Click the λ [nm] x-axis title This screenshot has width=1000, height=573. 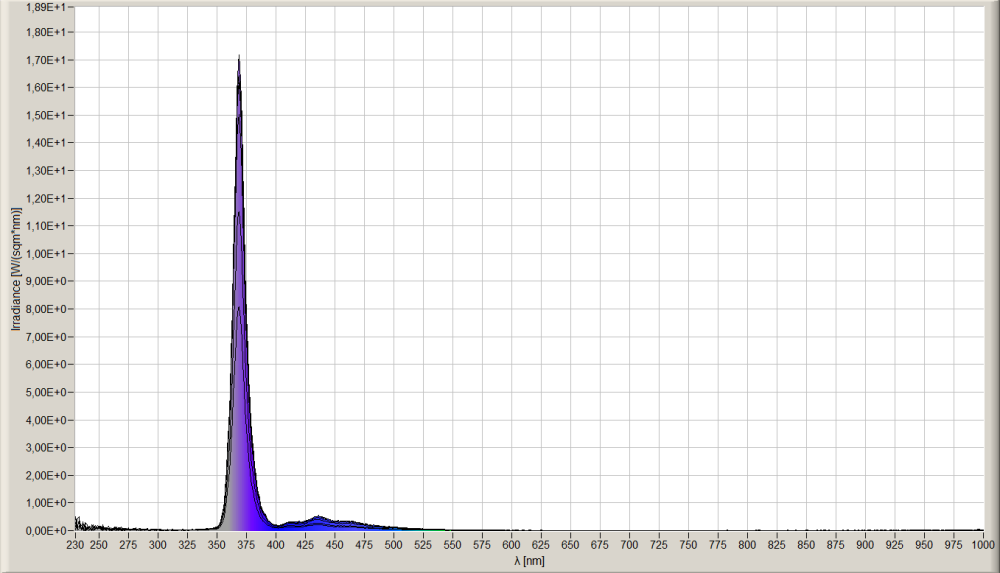pyautogui.click(x=529, y=562)
